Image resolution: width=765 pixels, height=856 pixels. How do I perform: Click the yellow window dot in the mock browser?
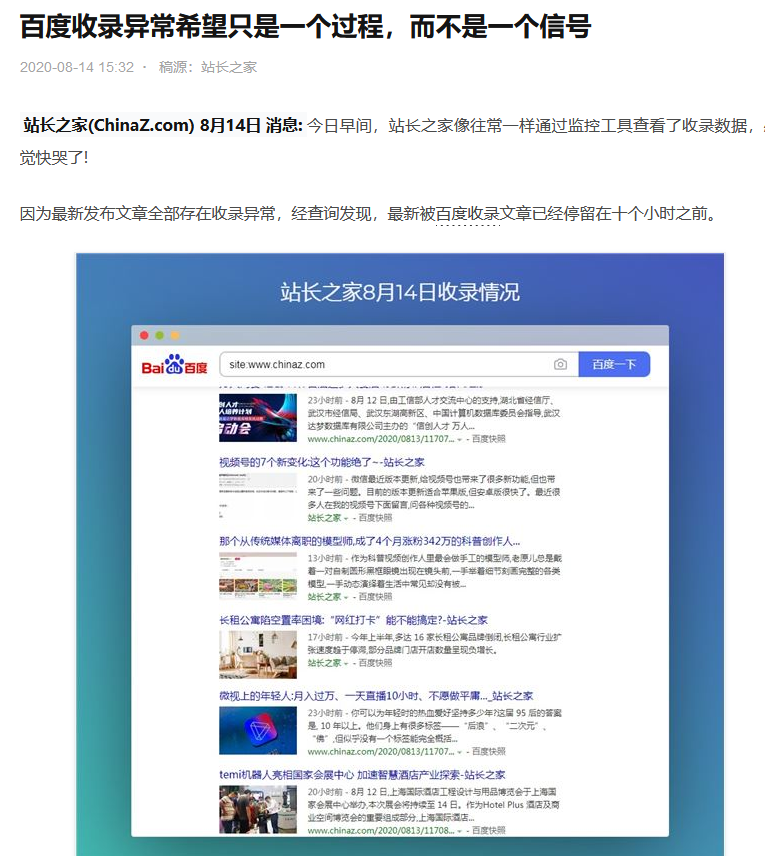[175, 335]
